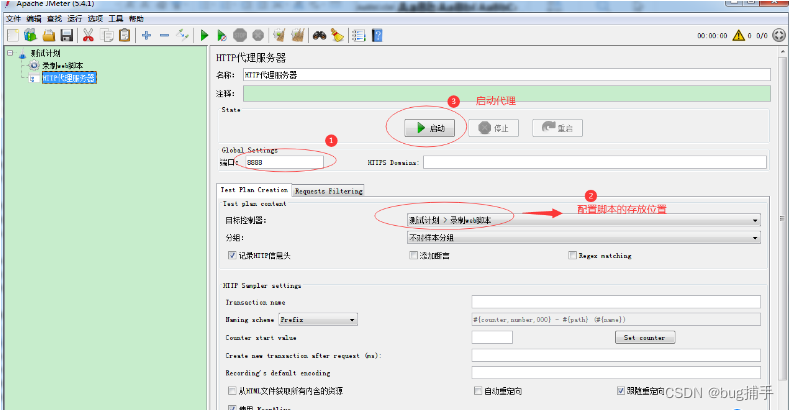Click the Open file folder icon
The height and width of the screenshot is (410, 789).
click(x=49, y=35)
